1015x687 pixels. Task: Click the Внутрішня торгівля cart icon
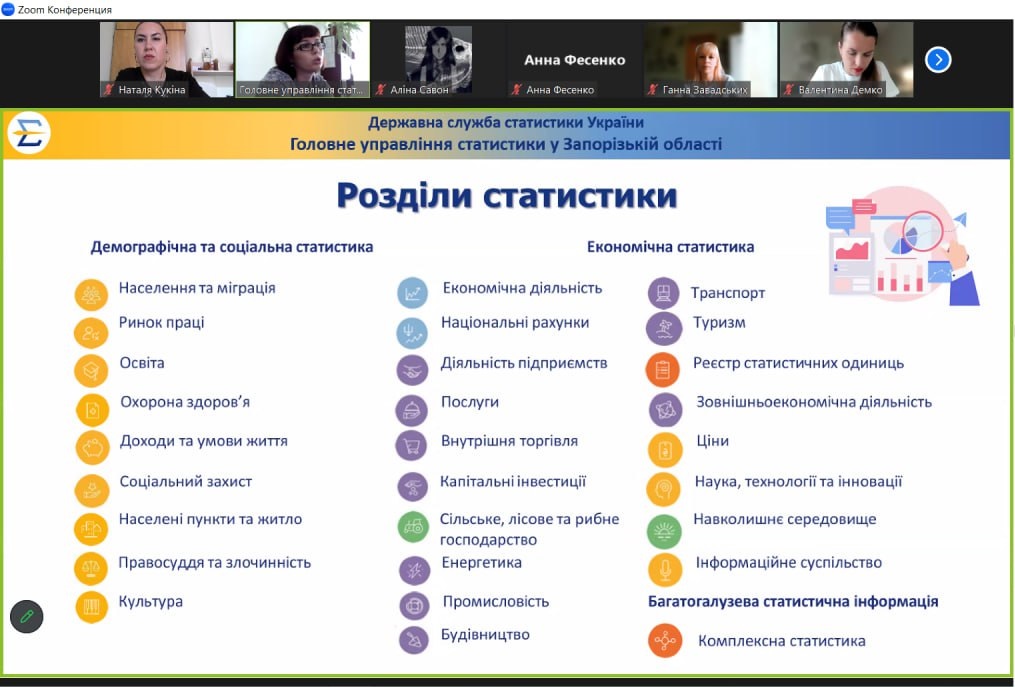coord(412,445)
